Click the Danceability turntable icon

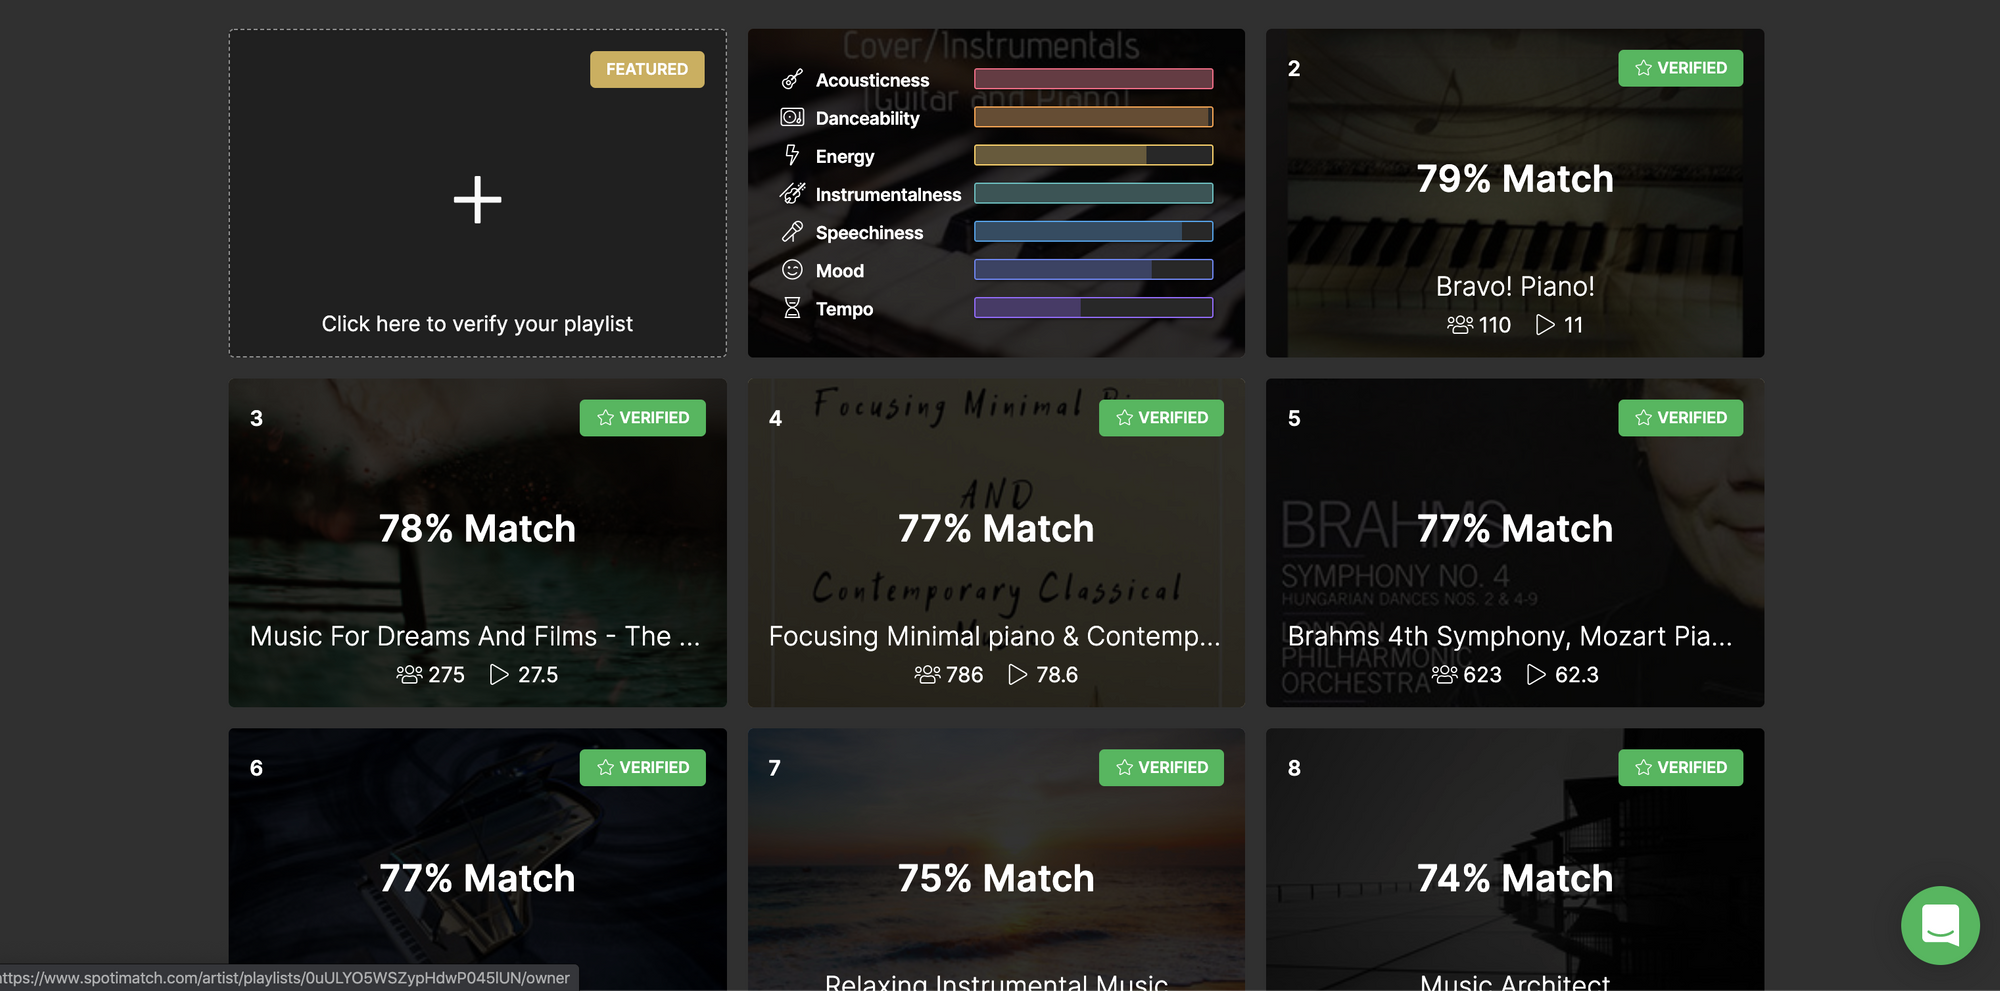point(792,117)
